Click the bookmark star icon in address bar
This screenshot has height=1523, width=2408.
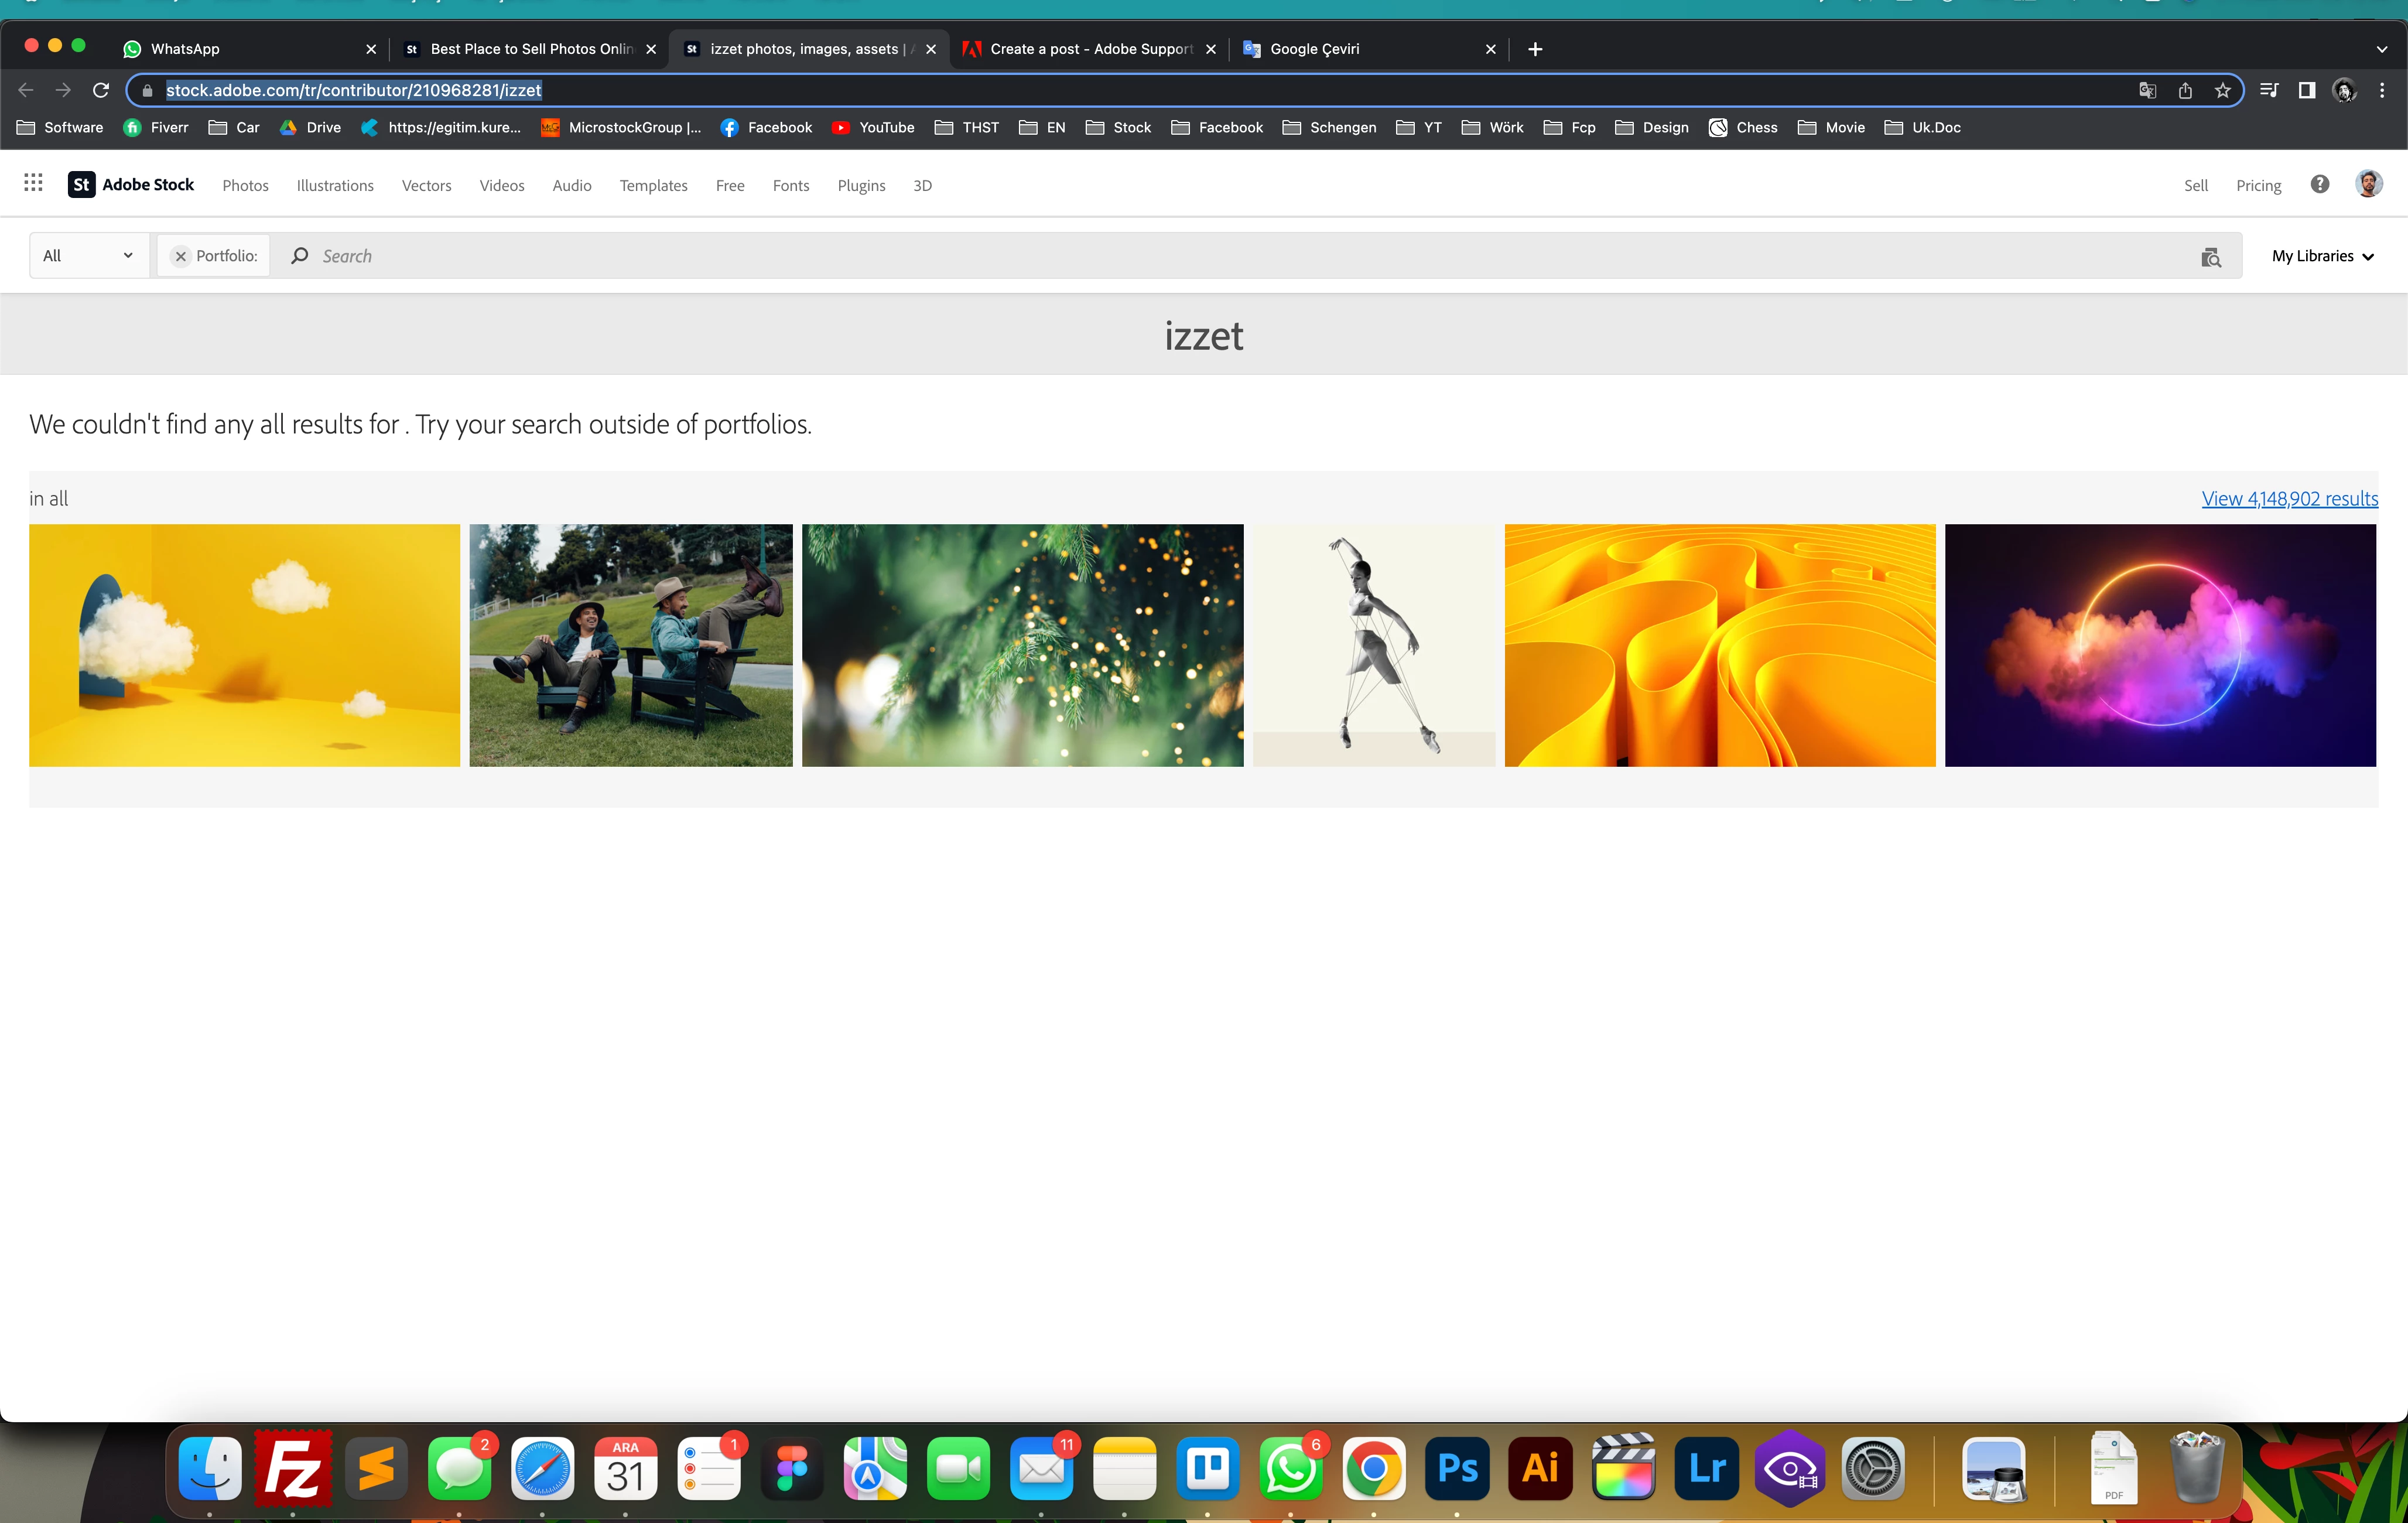tap(2222, 91)
